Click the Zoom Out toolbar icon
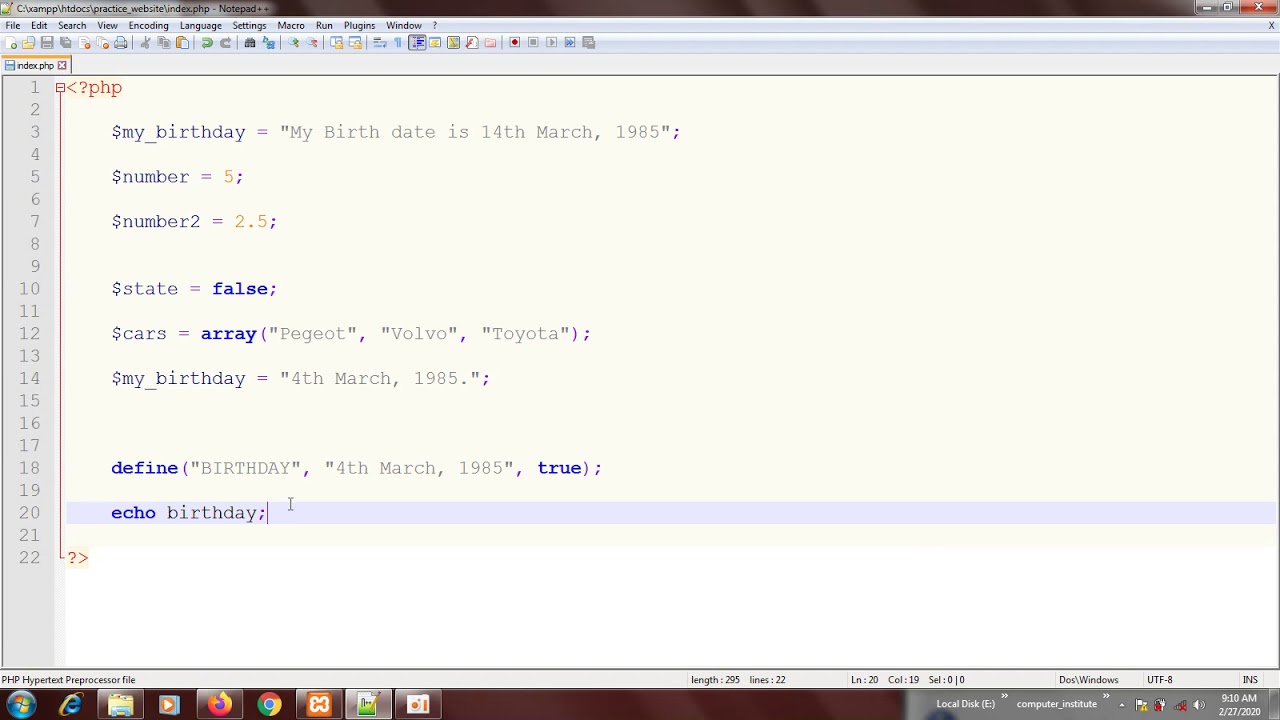This screenshot has height=720, width=1280. click(x=312, y=42)
